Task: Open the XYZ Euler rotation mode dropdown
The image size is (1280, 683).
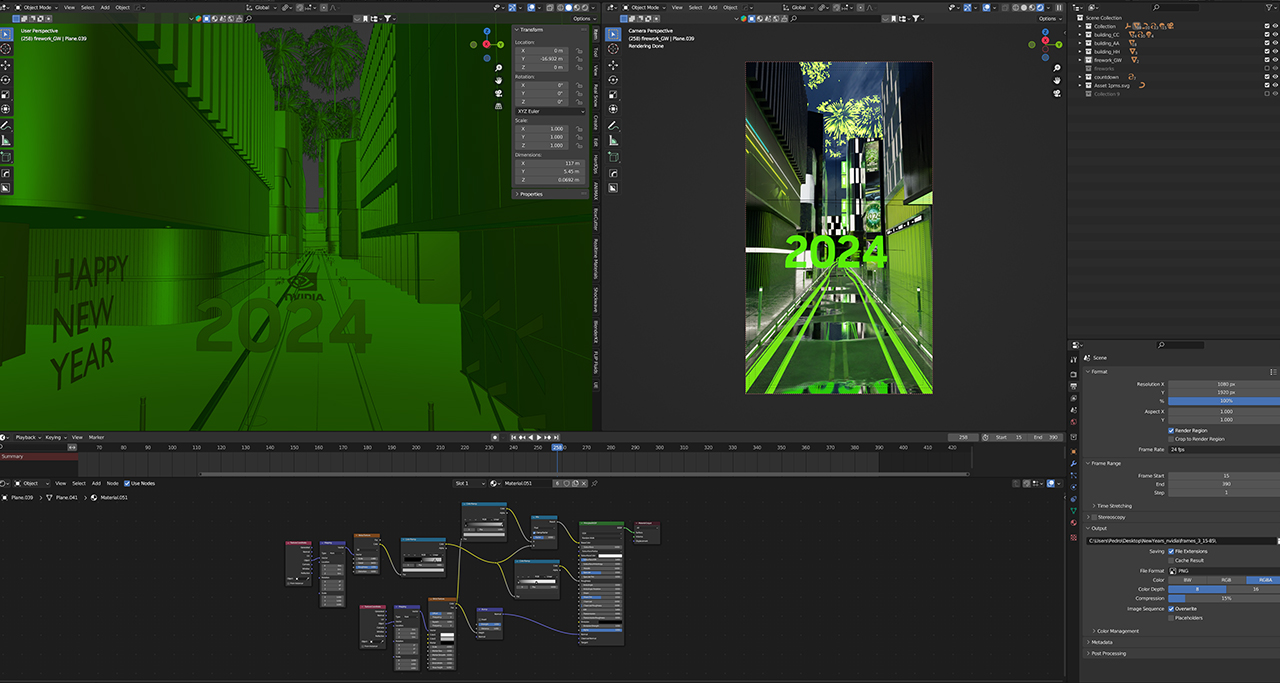Action: click(549, 111)
